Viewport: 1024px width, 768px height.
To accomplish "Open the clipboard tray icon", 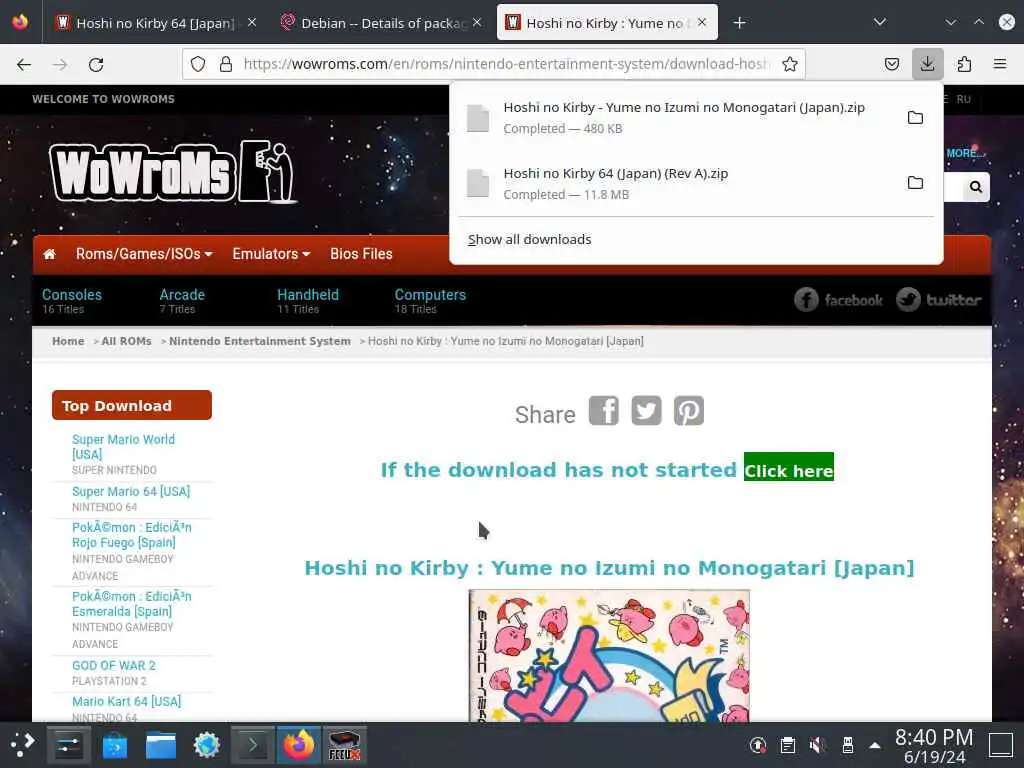I will (788, 745).
